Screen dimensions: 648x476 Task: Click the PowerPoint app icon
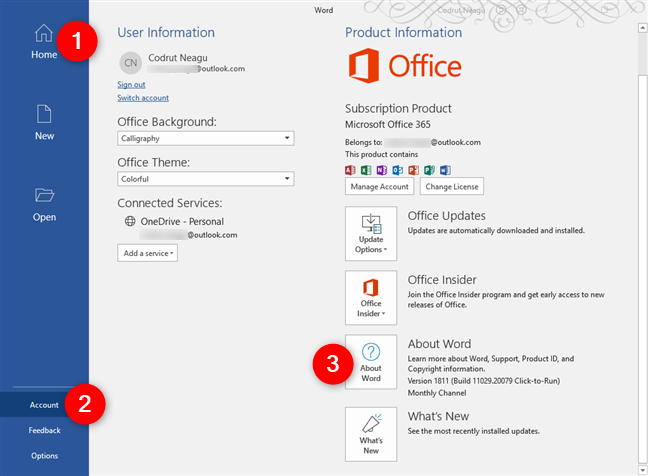pyautogui.click(x=413, y=170)
